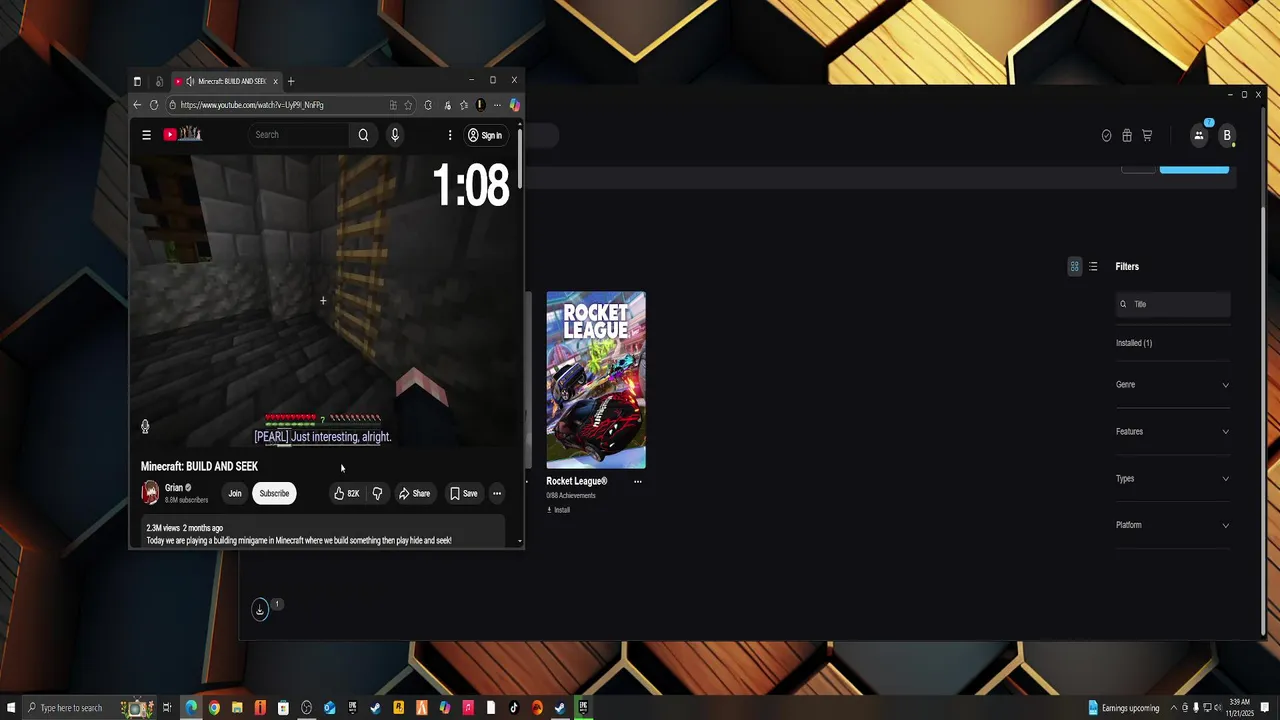The width and height of the screenshot is (1280, 720).
Task: Share the Minecraft video
Action: click(x=414, y=493)
